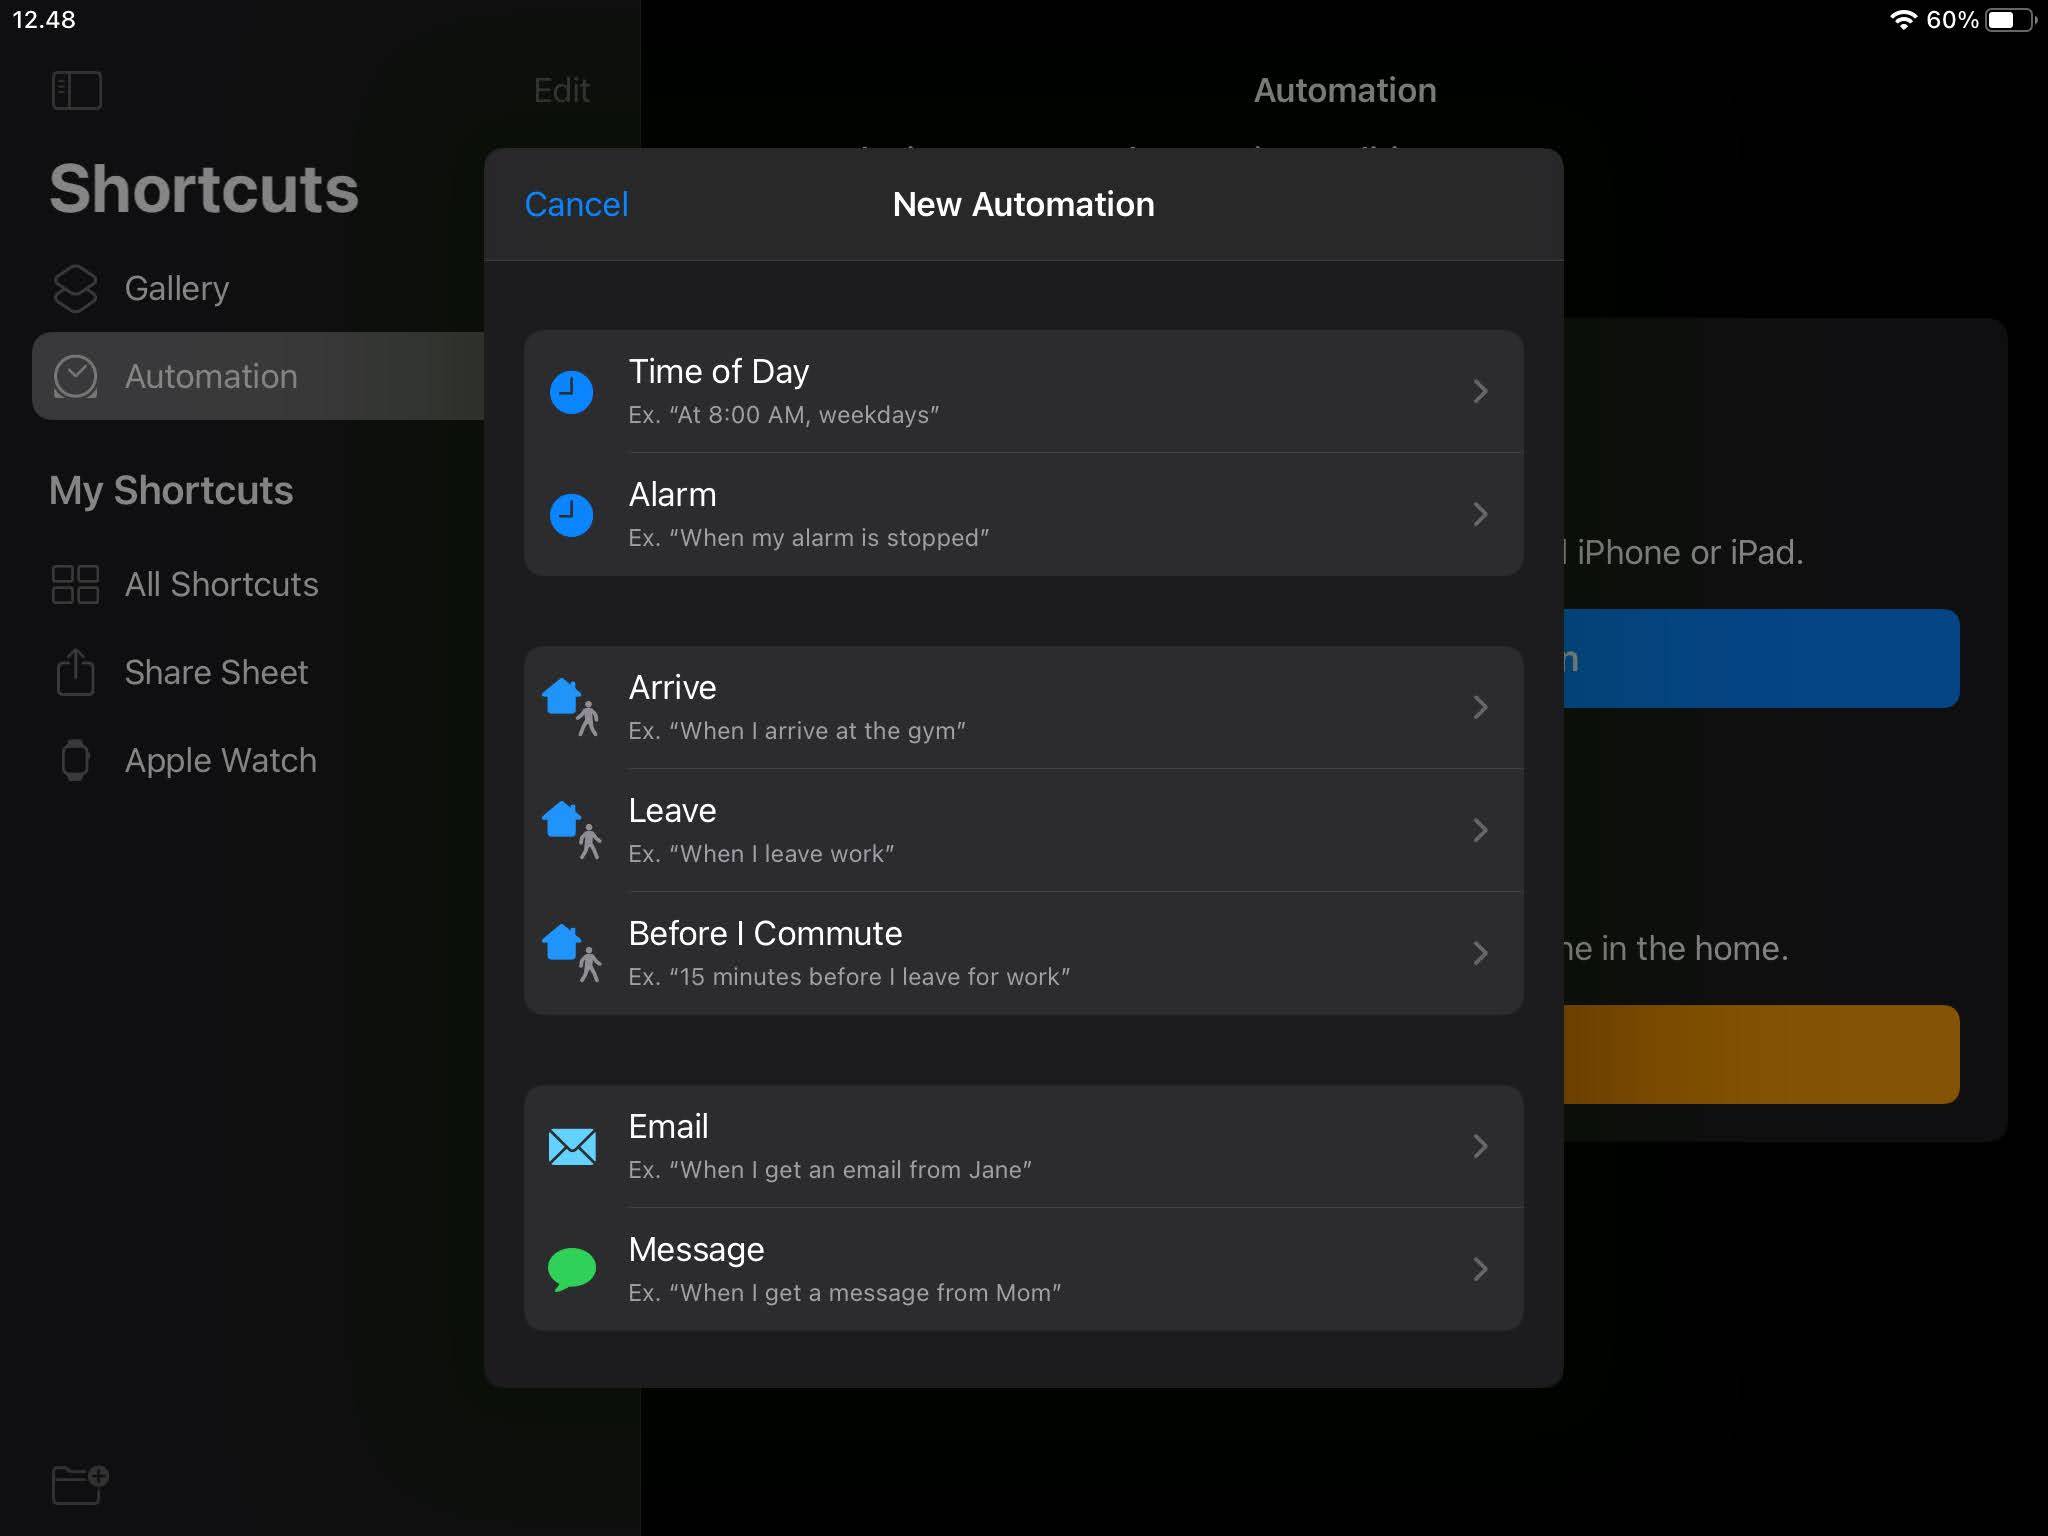
Task: Open Alarm row chevron
Action: pos(1480,514)
